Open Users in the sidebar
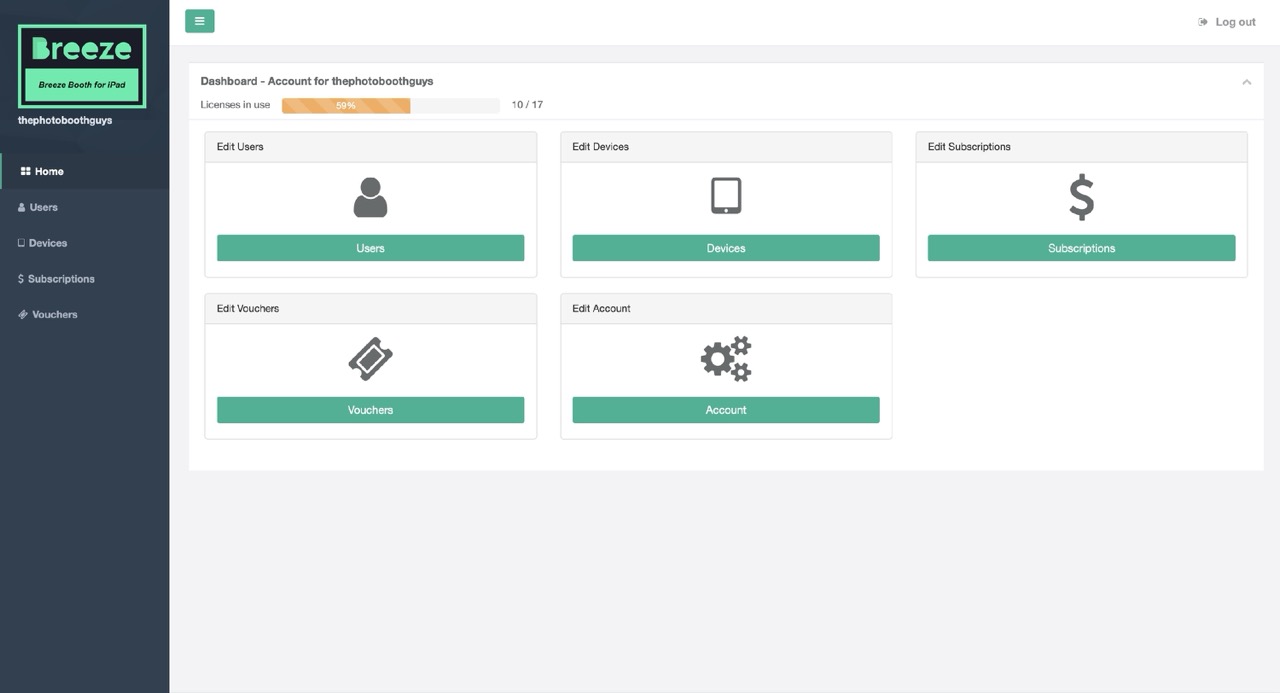The image size is (1280, 693). (43, 207)
